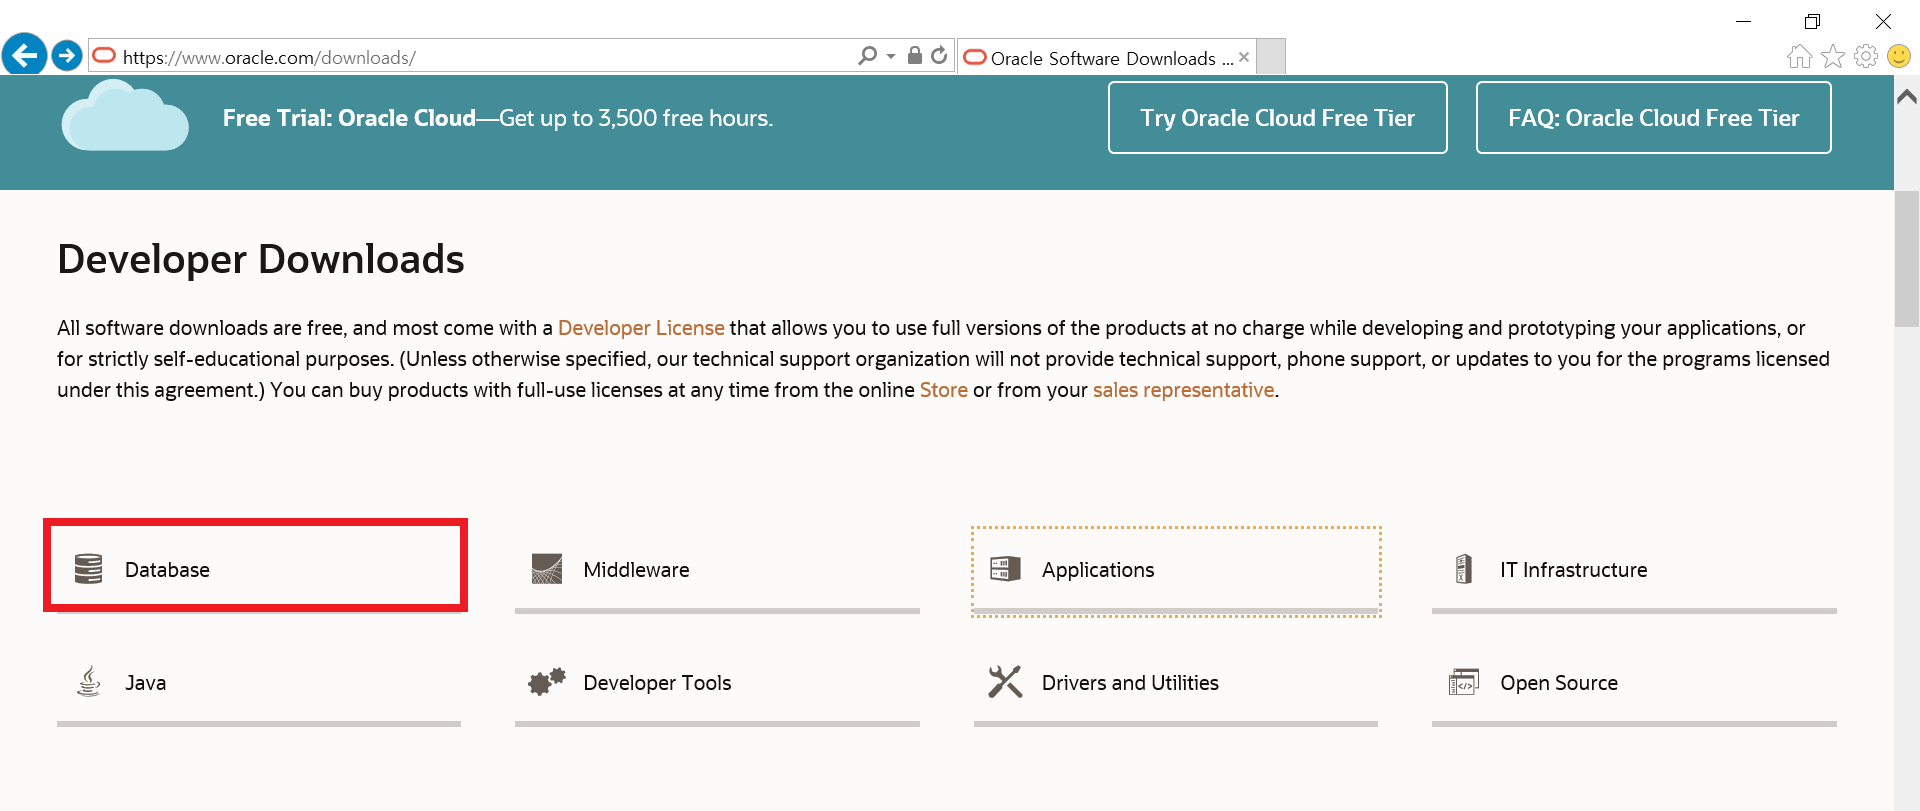1920x811 pixels.
Task: Minimize the browser window
Action: tap(1743, 21)
